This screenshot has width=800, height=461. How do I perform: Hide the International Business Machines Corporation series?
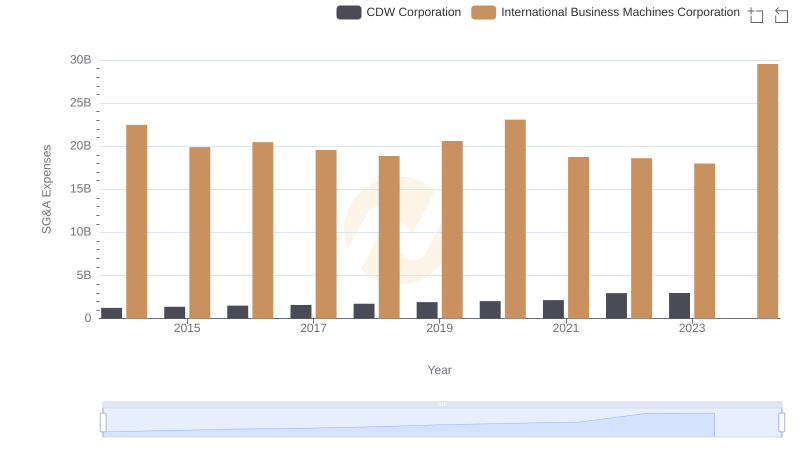(x=620, y=12)
